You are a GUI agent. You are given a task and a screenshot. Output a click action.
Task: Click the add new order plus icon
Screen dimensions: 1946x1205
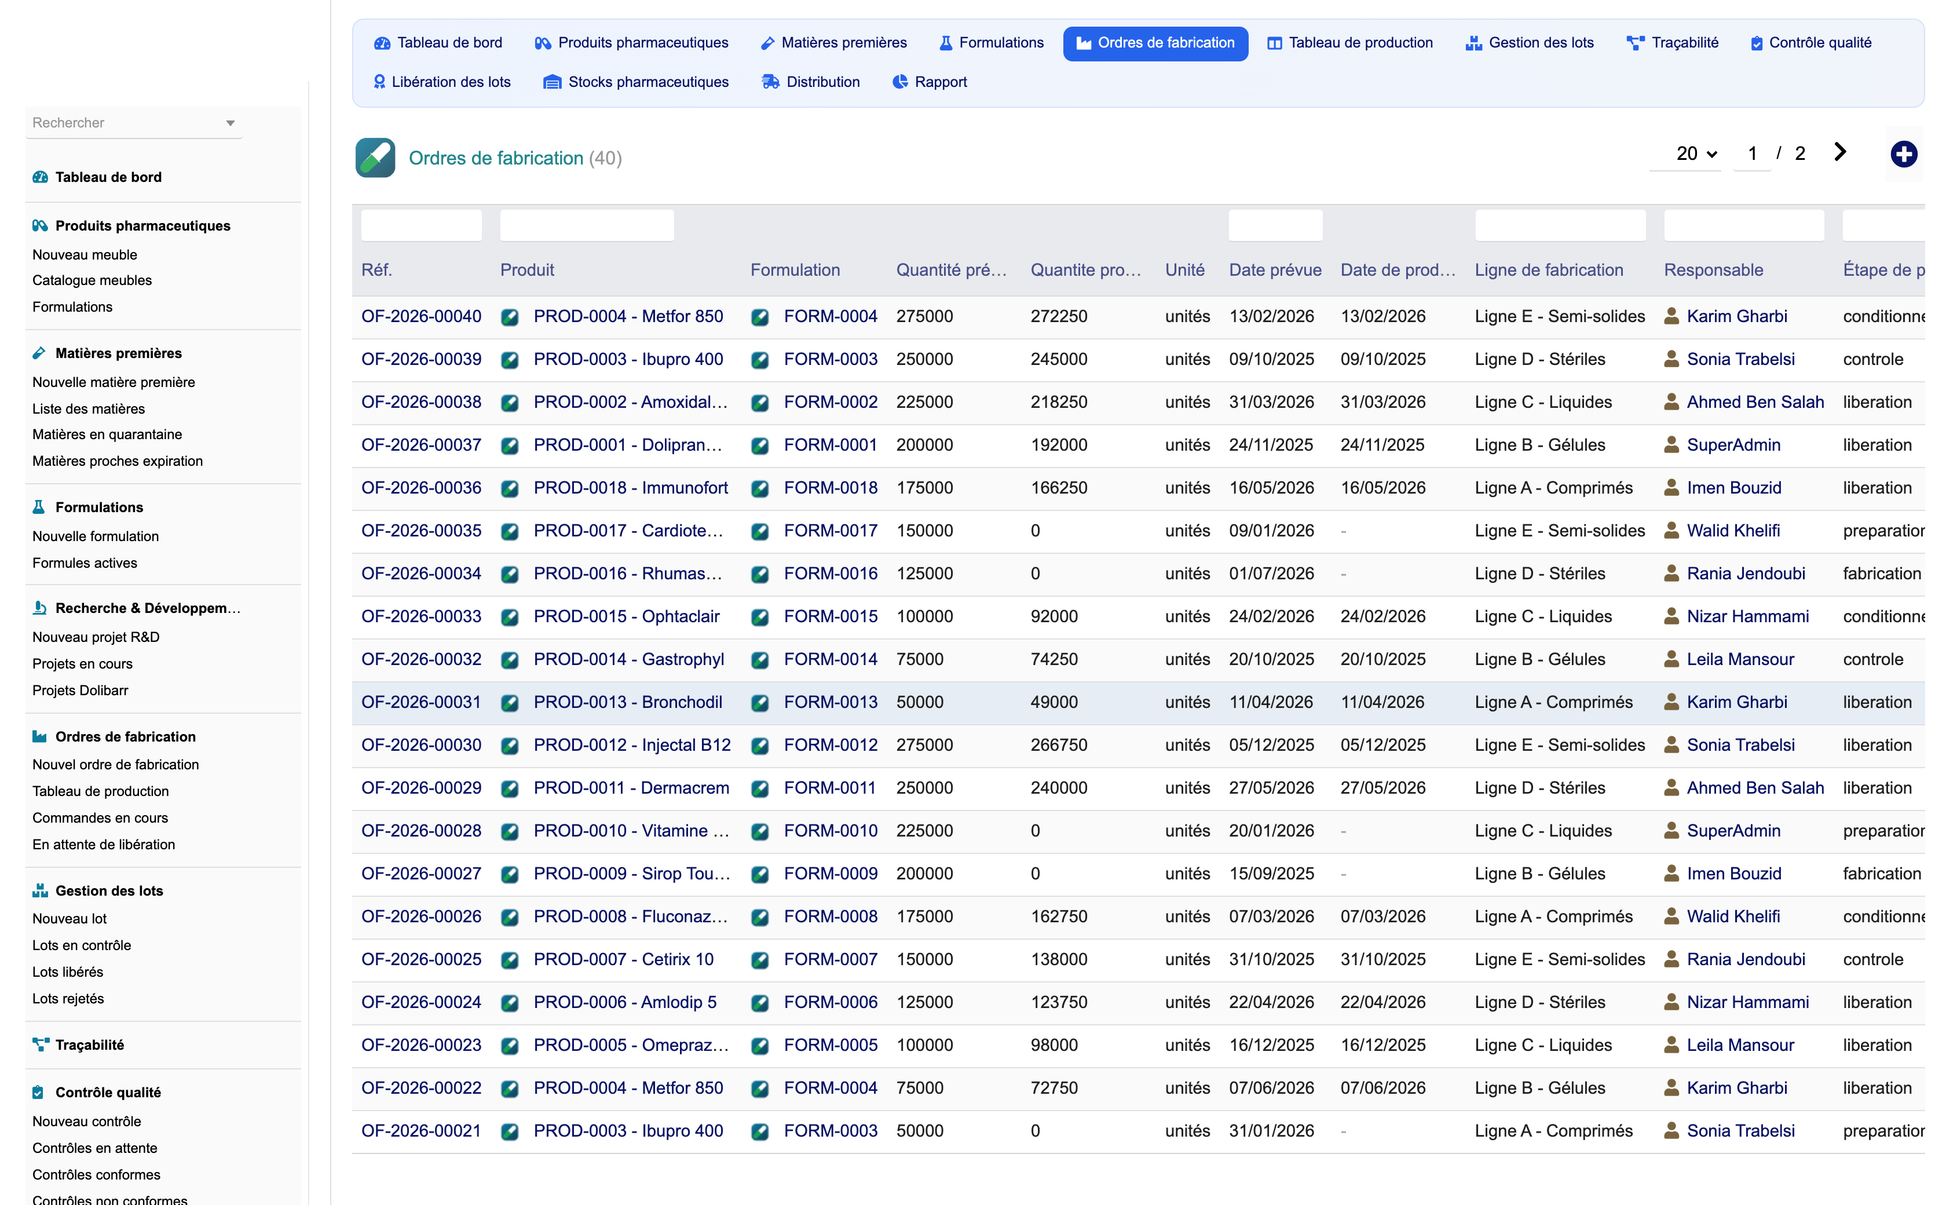pos(1903,154)
